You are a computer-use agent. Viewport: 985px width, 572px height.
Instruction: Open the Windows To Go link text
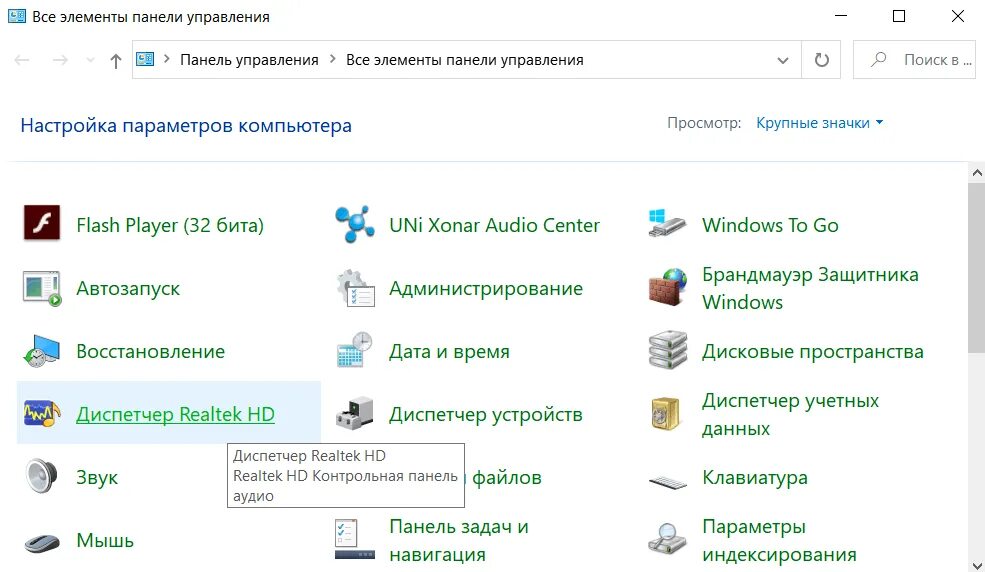tap(770, 225)
